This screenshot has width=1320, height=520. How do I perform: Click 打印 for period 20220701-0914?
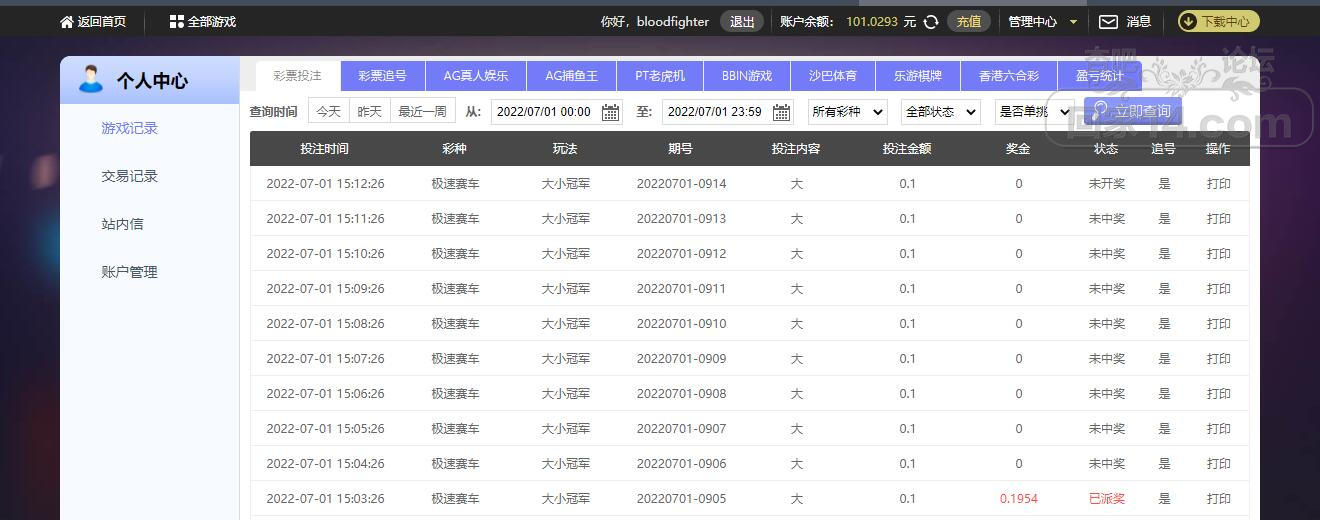(1218, 184)
